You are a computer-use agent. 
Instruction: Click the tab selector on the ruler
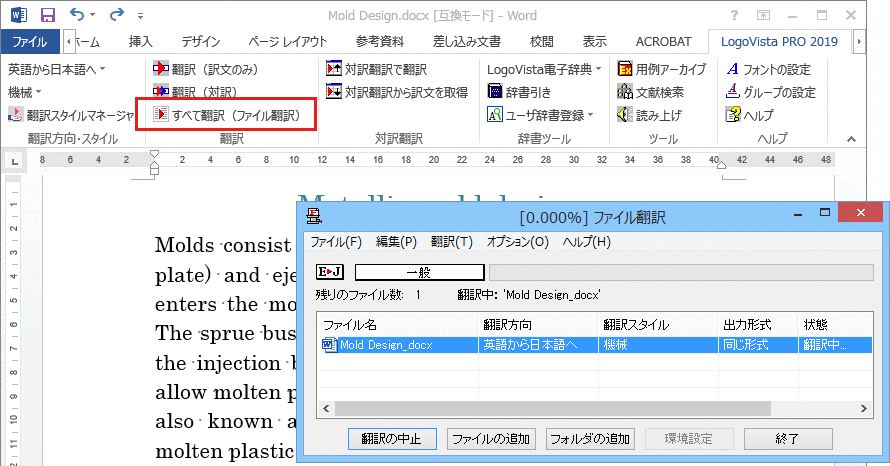pos(15,162)
